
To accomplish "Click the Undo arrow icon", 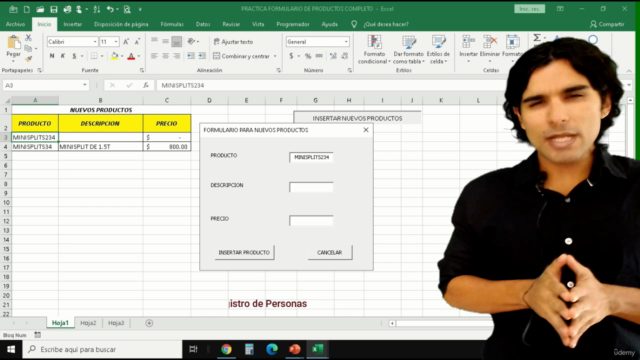I will tap(110, 9).
